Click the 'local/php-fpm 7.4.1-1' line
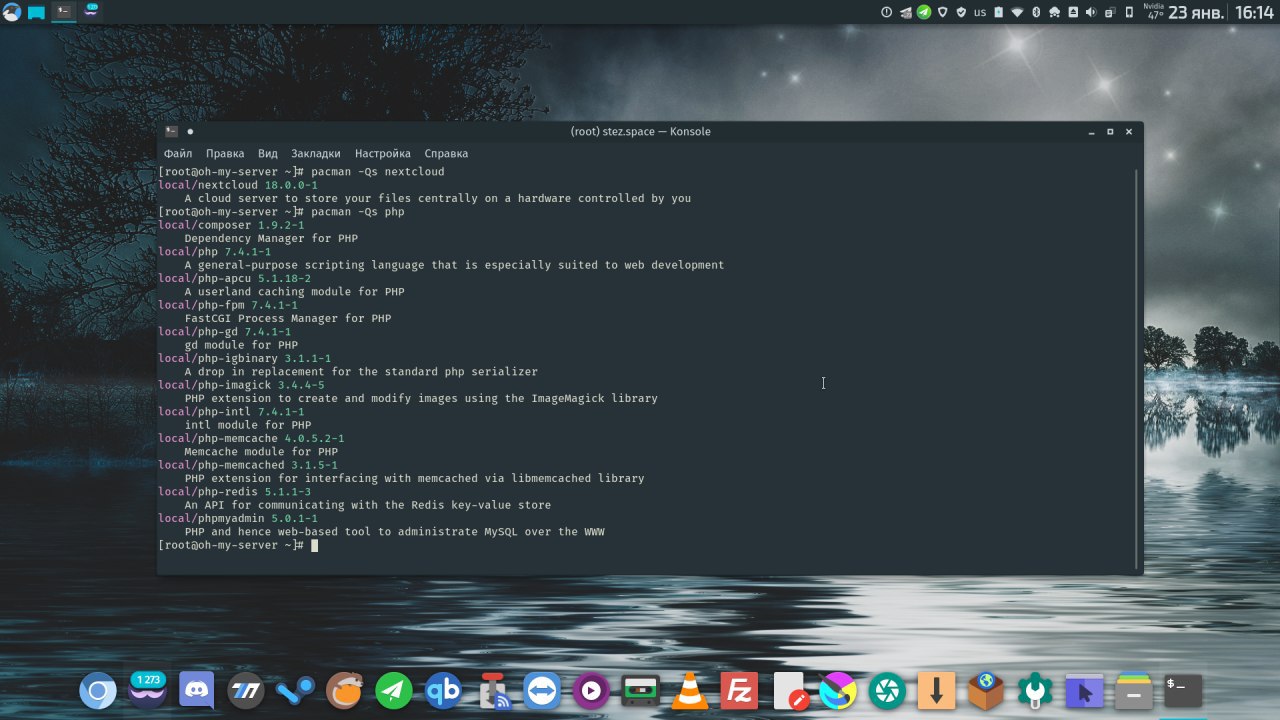The height and width of the screenshot is (720, 1280). point(228,305)
